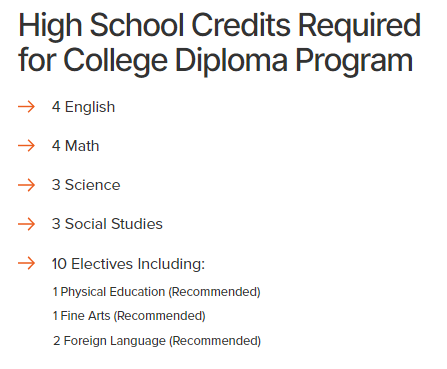The width and height of the screenshot is (447, 369).
Task: Select the '3 Social Studies' list item
Action: coord(107,224)
